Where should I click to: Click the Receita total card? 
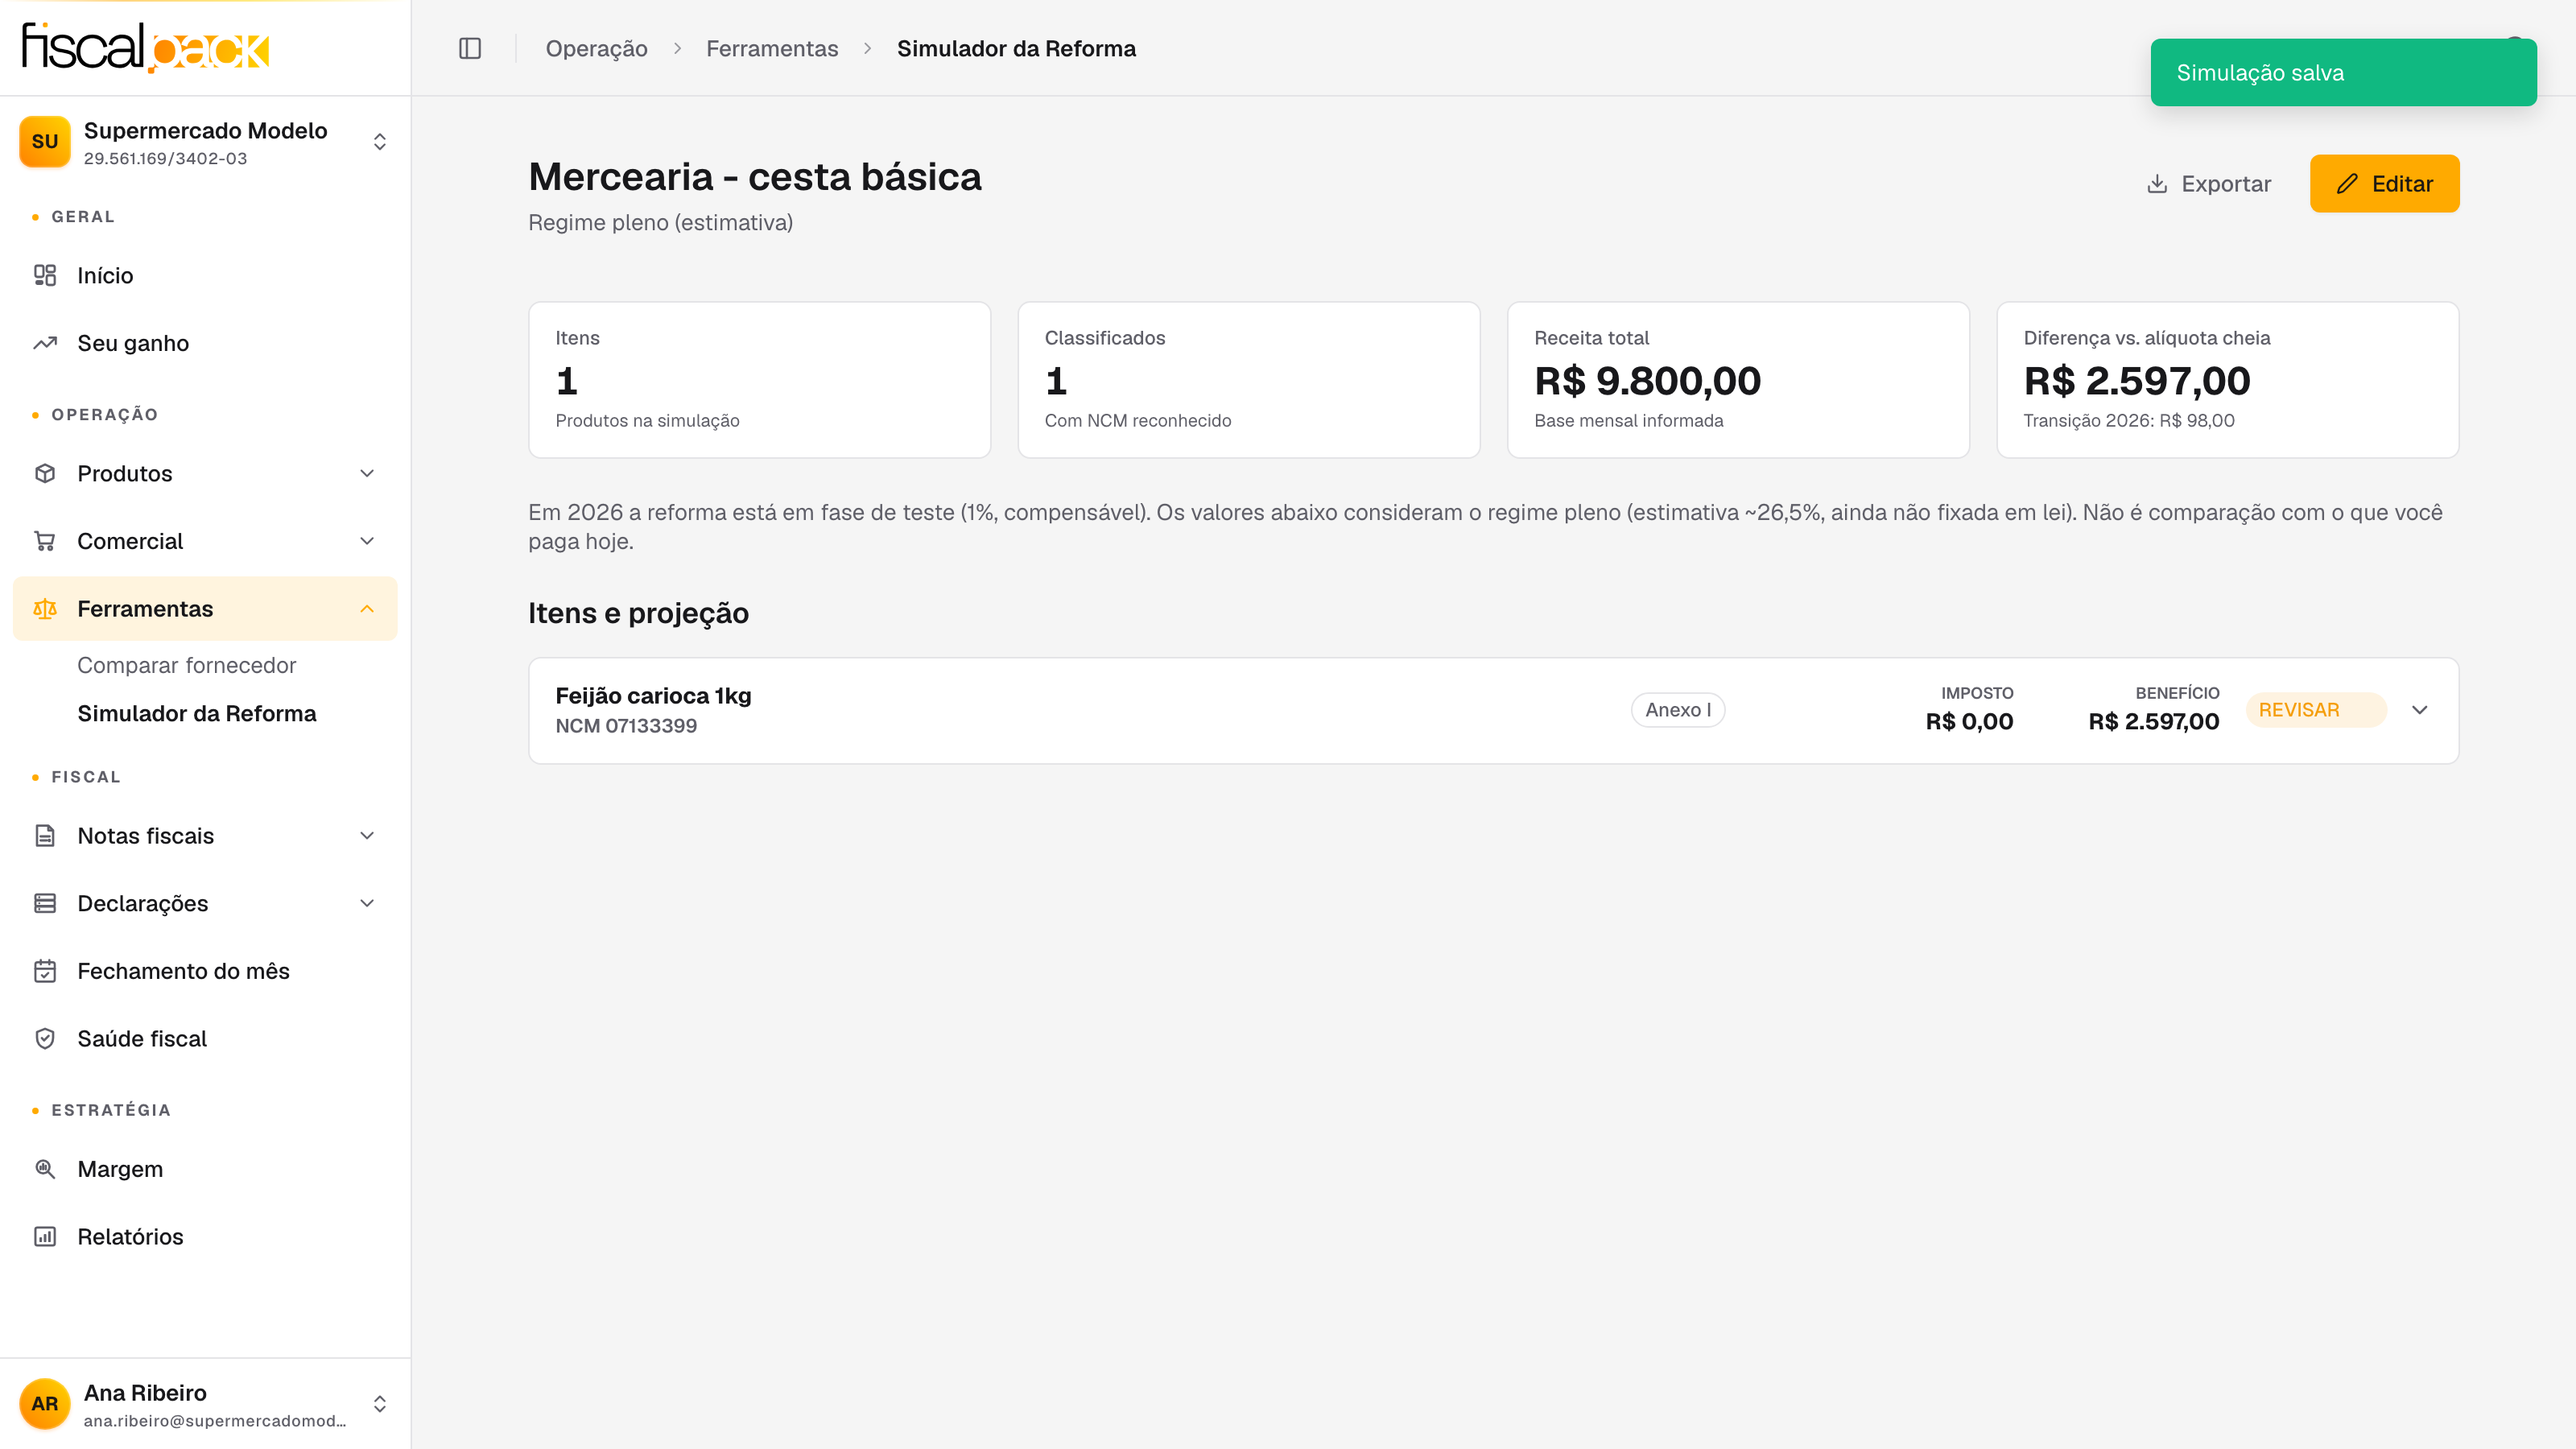tap(1738, 380)
